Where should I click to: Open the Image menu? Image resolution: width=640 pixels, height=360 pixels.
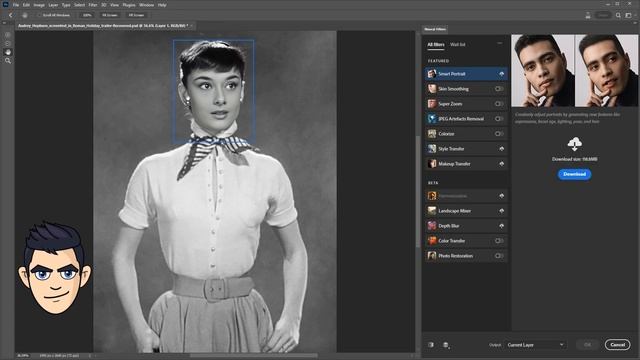tap(39, 5)
